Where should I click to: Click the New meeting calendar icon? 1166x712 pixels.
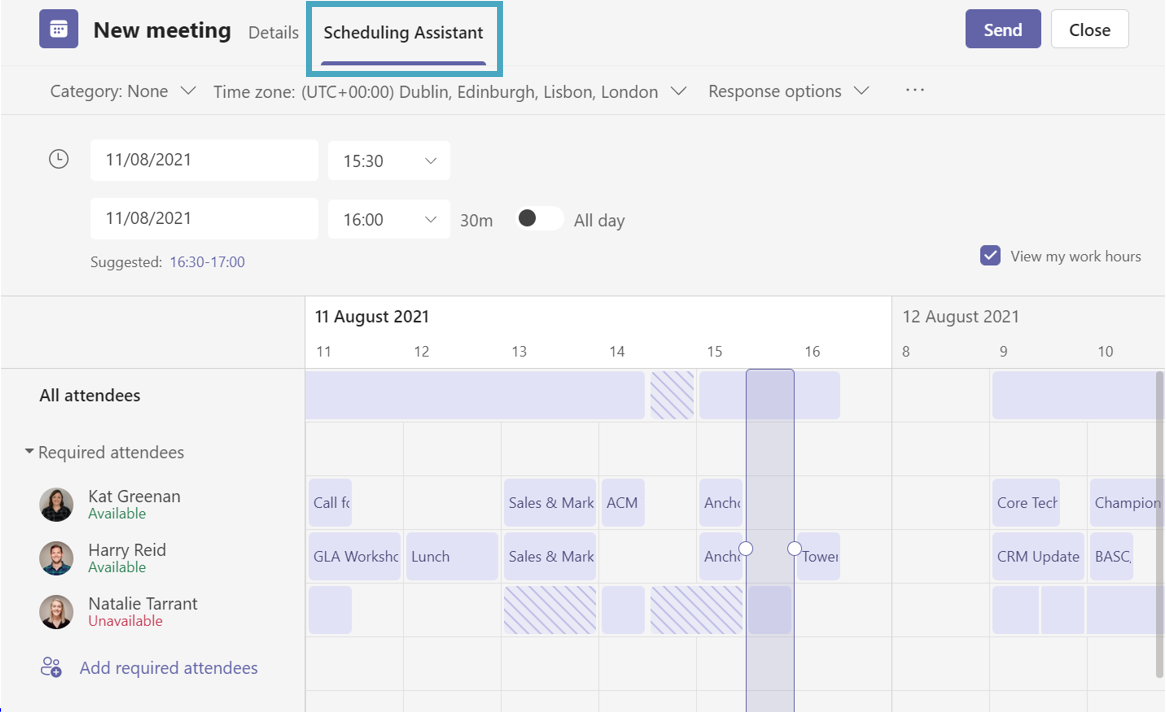[57, 29]
